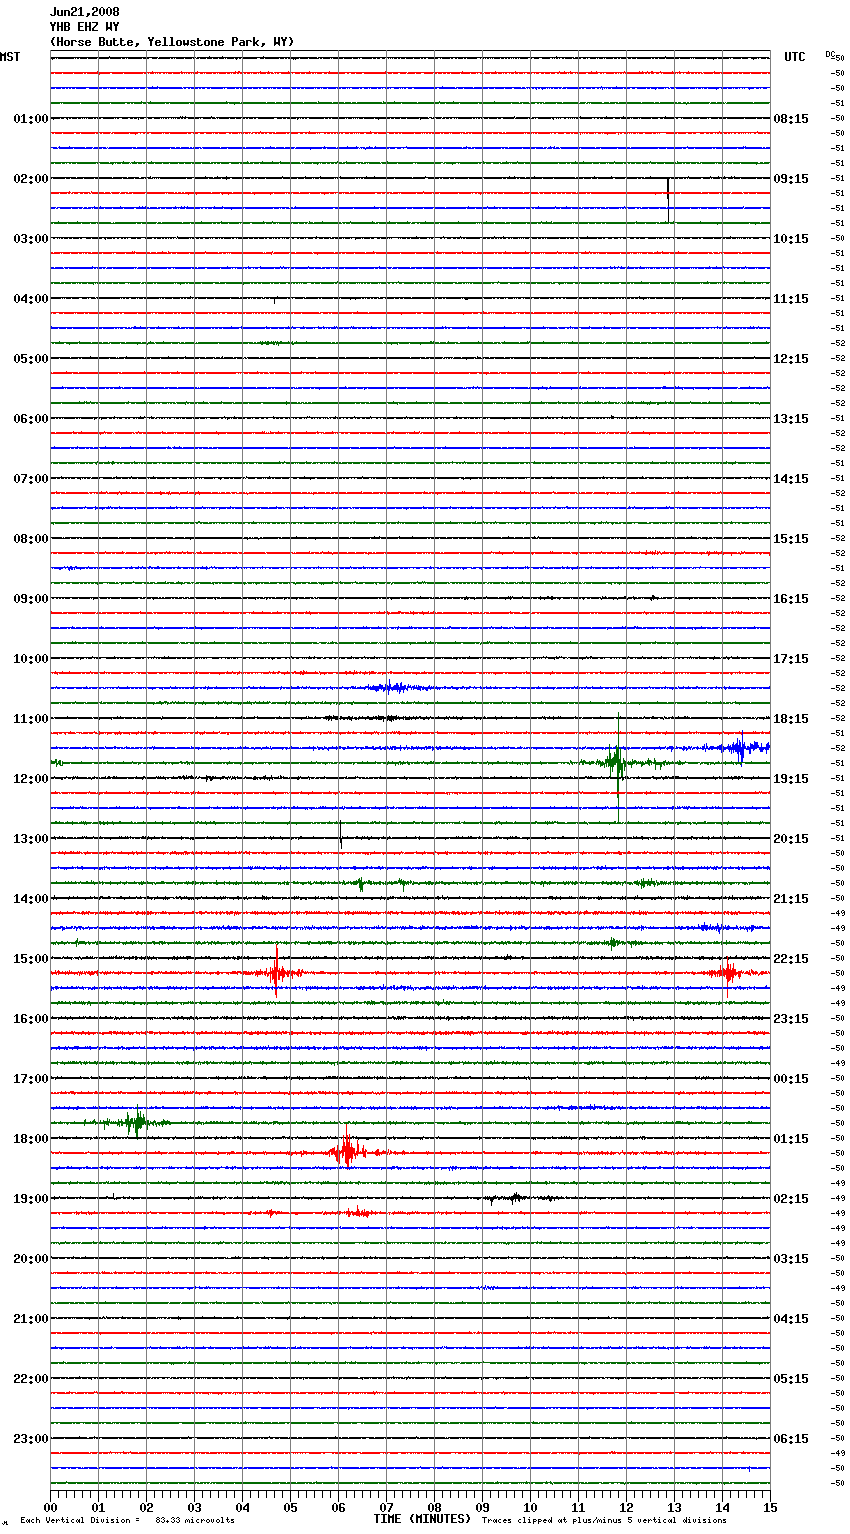Click the 15:15 UTC time label
The width and height of the screenshot is (850, 1534).
(x=791, y=539)
